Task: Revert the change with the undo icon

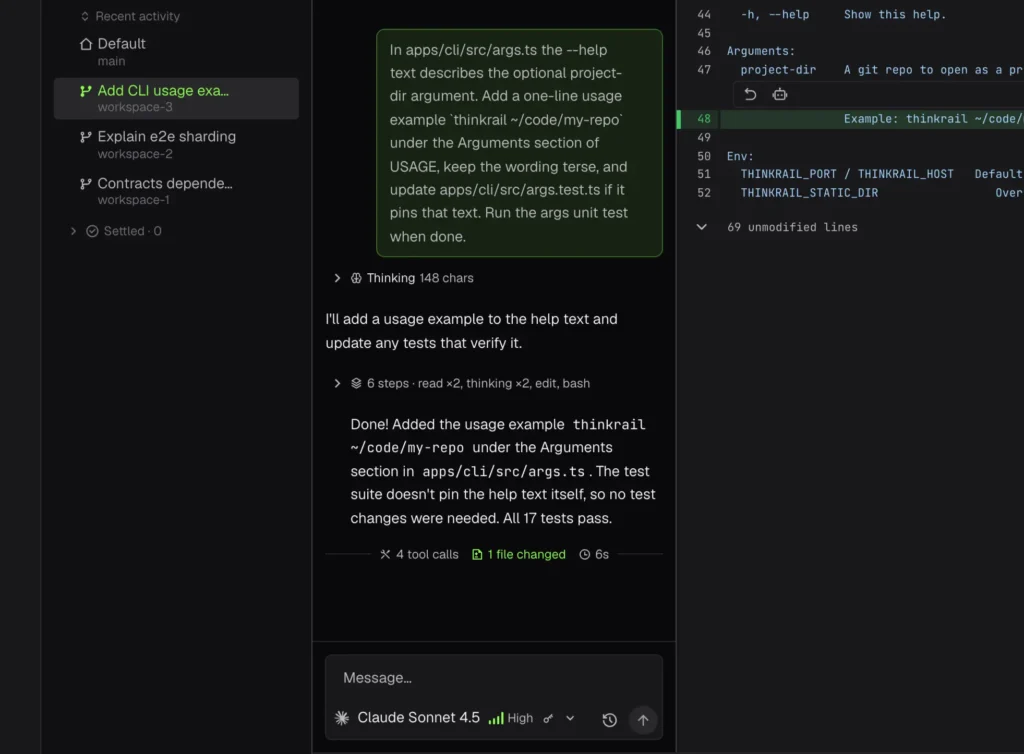Action: click(x=750, y=95)
